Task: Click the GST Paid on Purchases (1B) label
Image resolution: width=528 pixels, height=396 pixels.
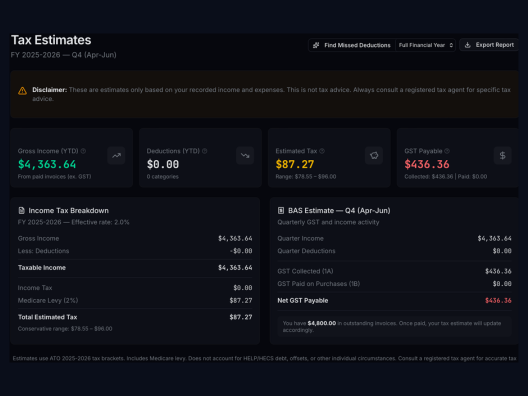Action: coord(319,284)
